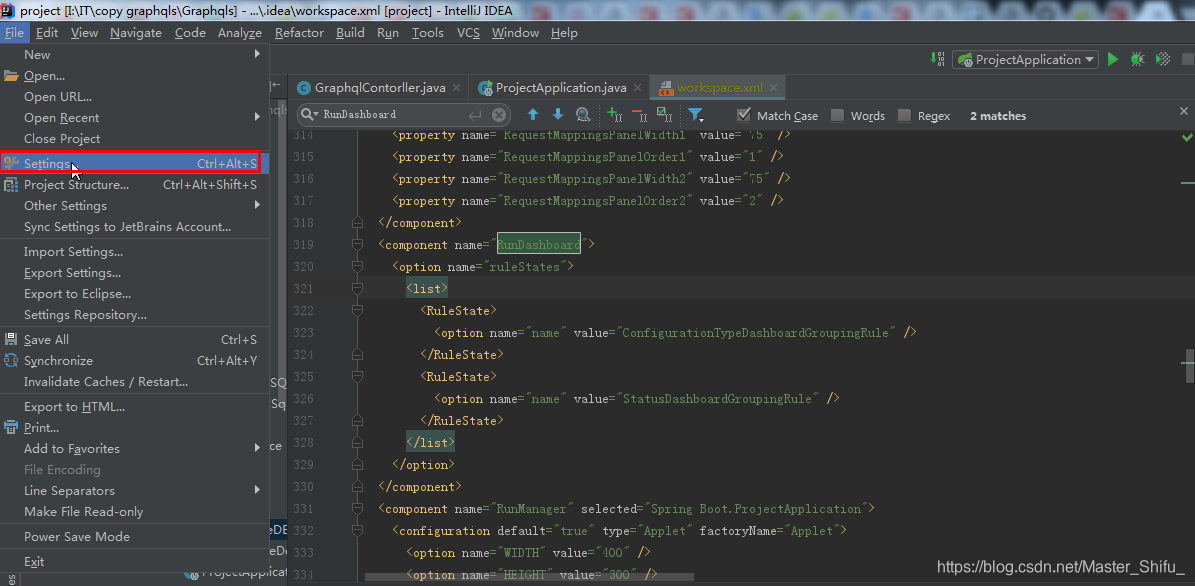Open the Navigate menu
The image size is (1195, 586).
pos(136,33)
